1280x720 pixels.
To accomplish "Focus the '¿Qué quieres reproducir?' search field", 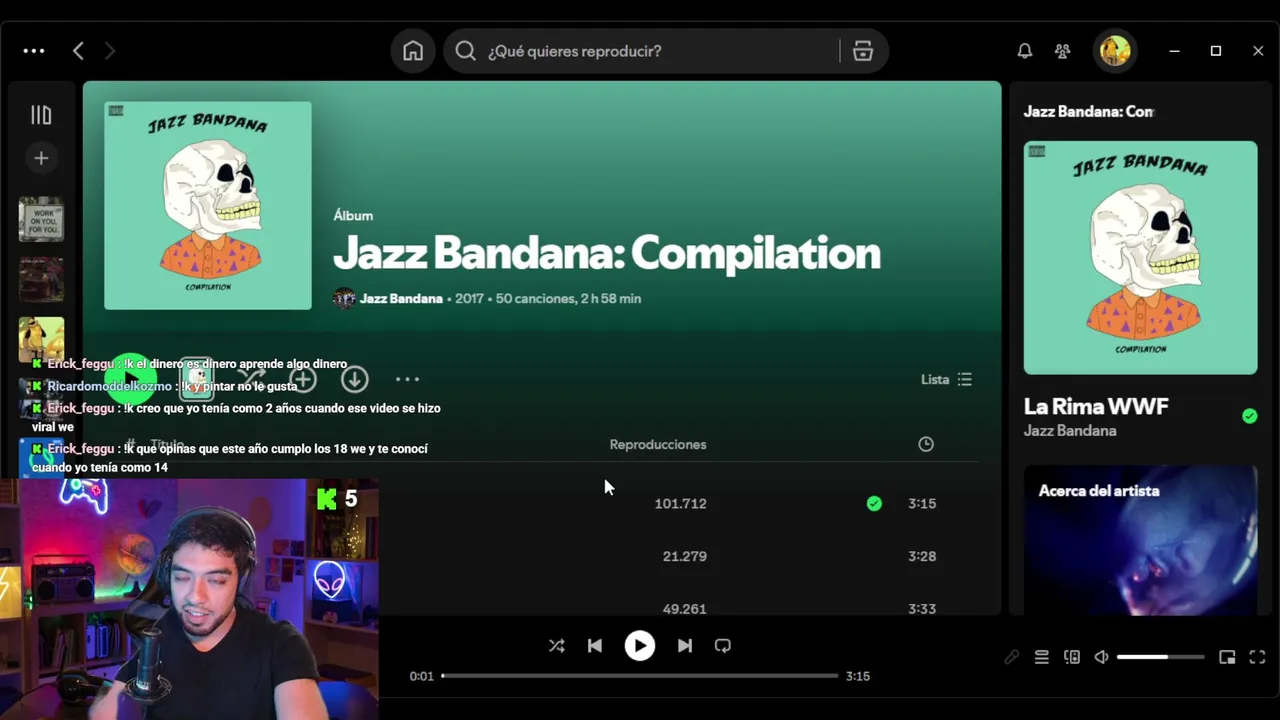I will tap(665, 51).
